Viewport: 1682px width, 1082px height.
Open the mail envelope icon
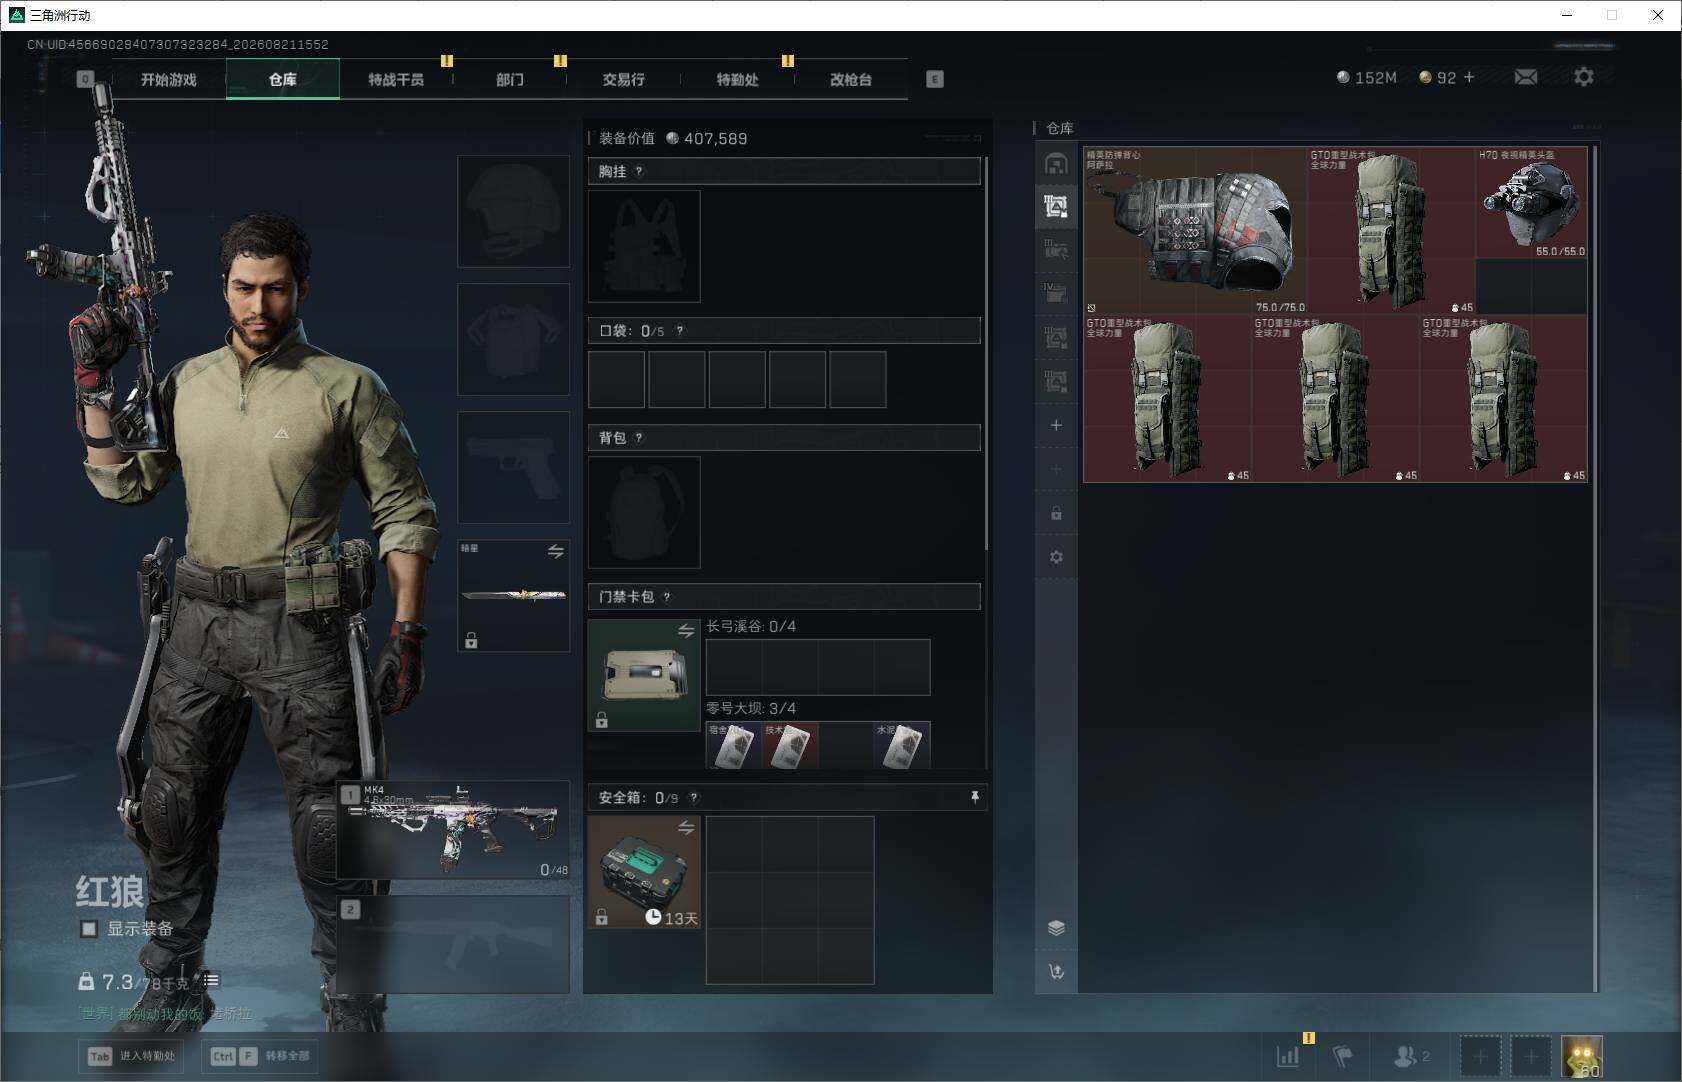1526,77
